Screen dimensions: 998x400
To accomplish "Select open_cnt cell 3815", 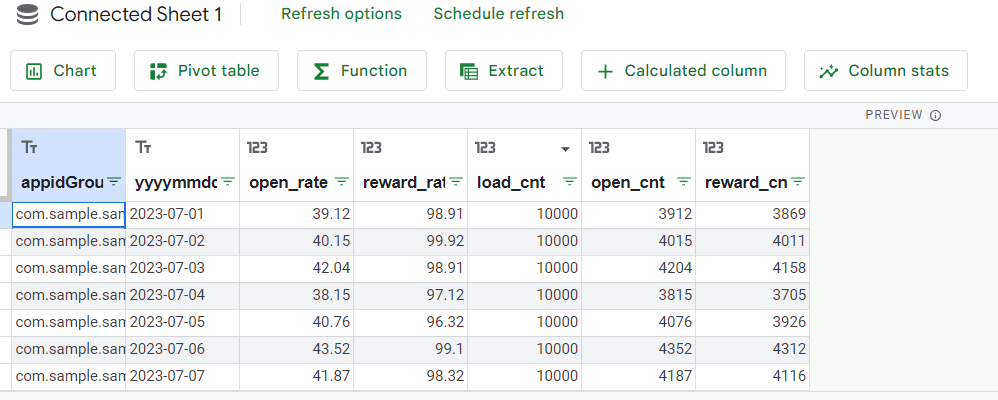I will (x=638, y=296).
